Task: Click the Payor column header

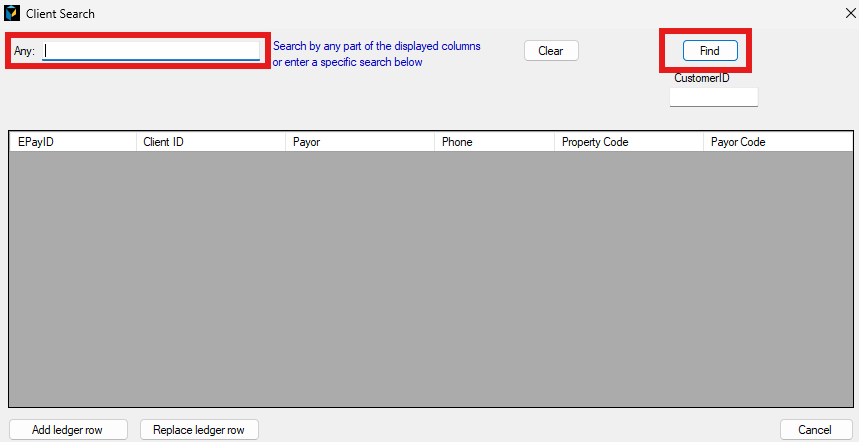Action: (360, 142)
